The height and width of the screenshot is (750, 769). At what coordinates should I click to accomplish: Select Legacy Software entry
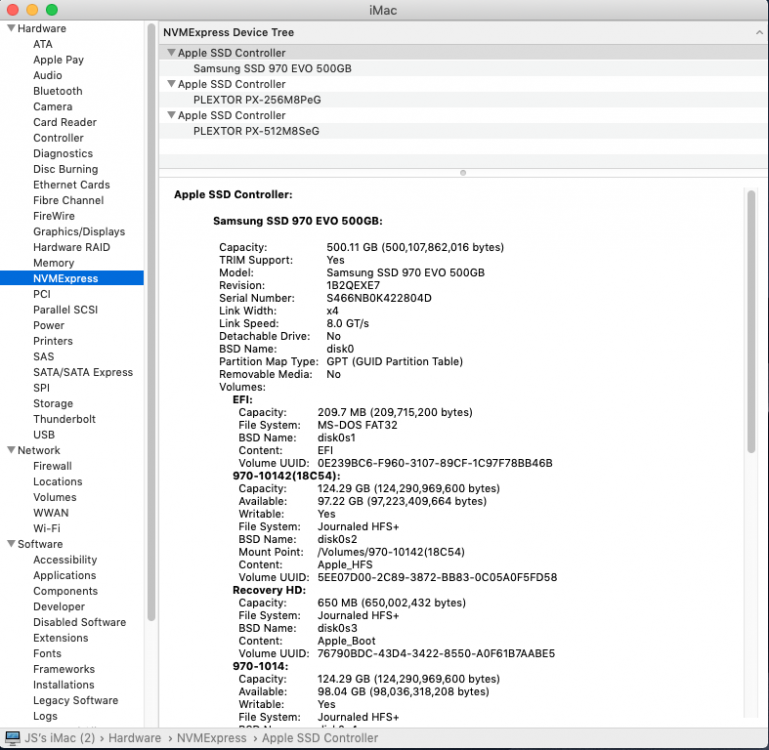coord(76,700)
